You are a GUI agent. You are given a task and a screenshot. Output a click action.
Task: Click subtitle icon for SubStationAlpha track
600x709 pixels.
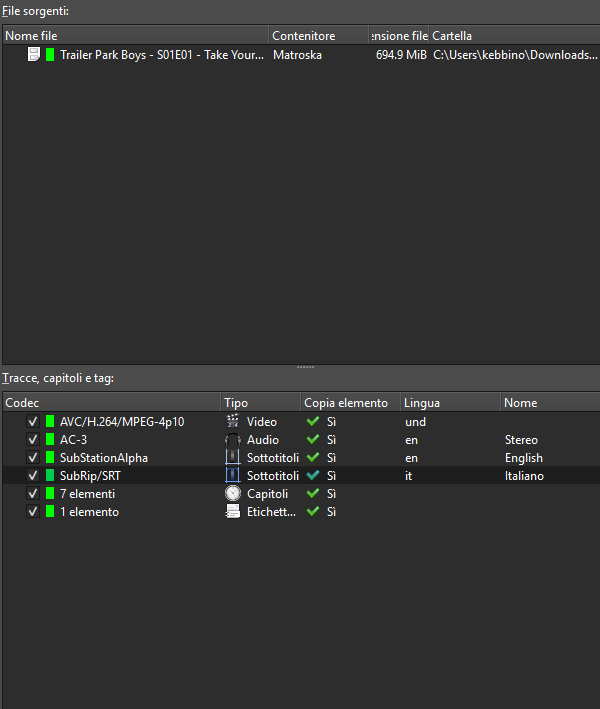232,458
